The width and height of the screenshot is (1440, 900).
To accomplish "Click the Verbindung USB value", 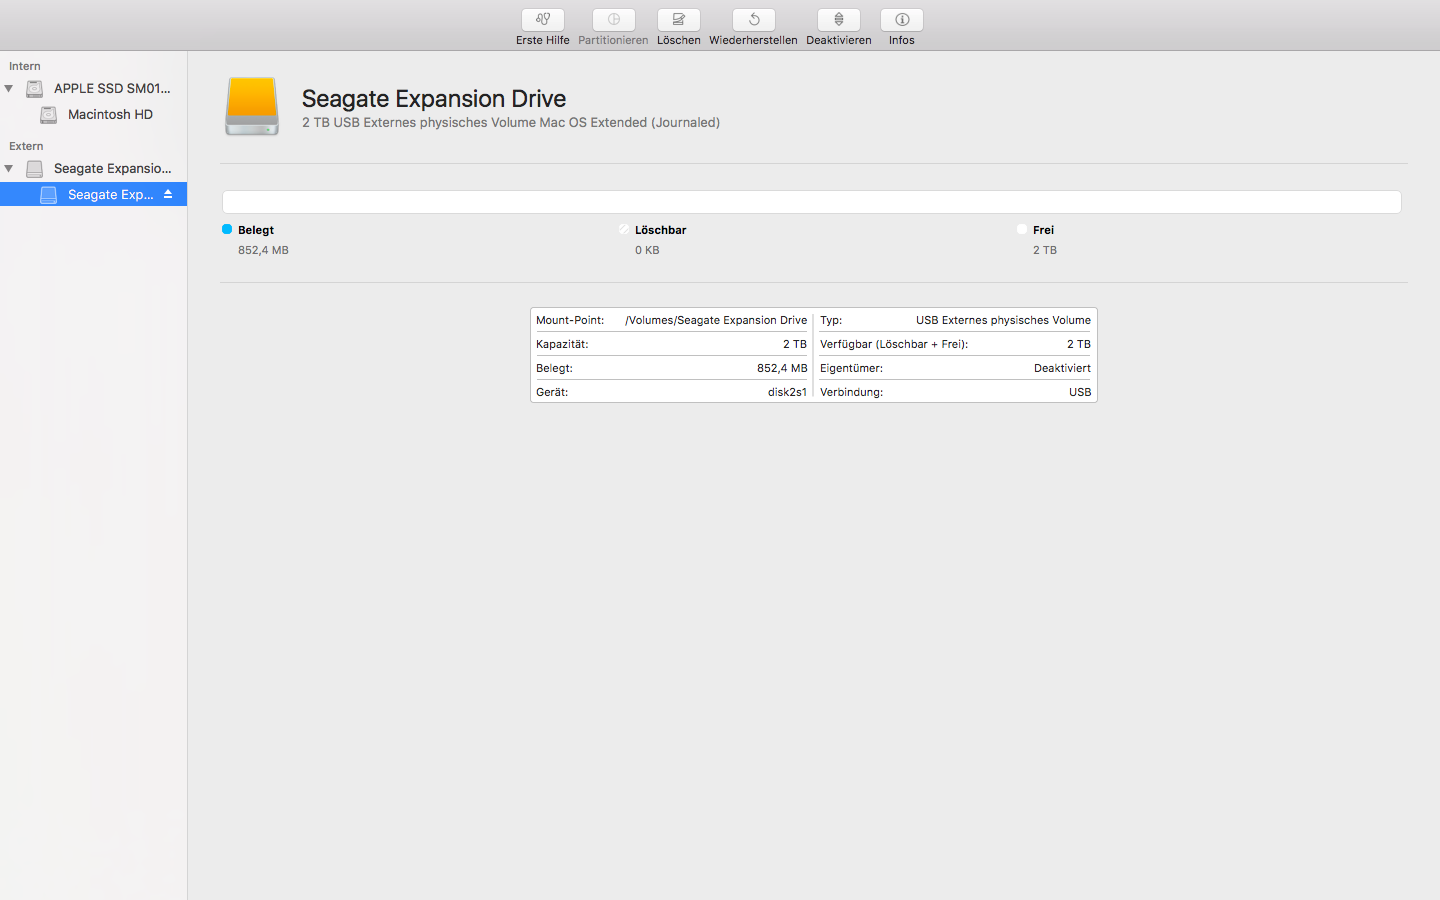I will pyautogui.click(x=1080, y=392).
